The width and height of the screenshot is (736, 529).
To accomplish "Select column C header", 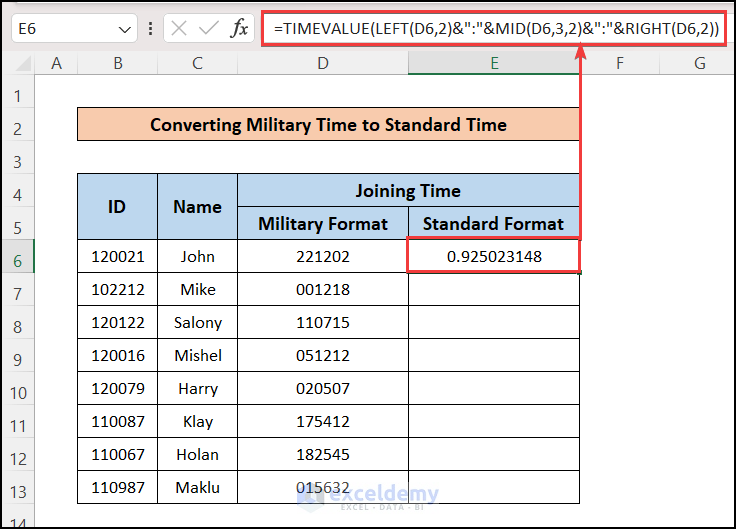I will point(198,63).
